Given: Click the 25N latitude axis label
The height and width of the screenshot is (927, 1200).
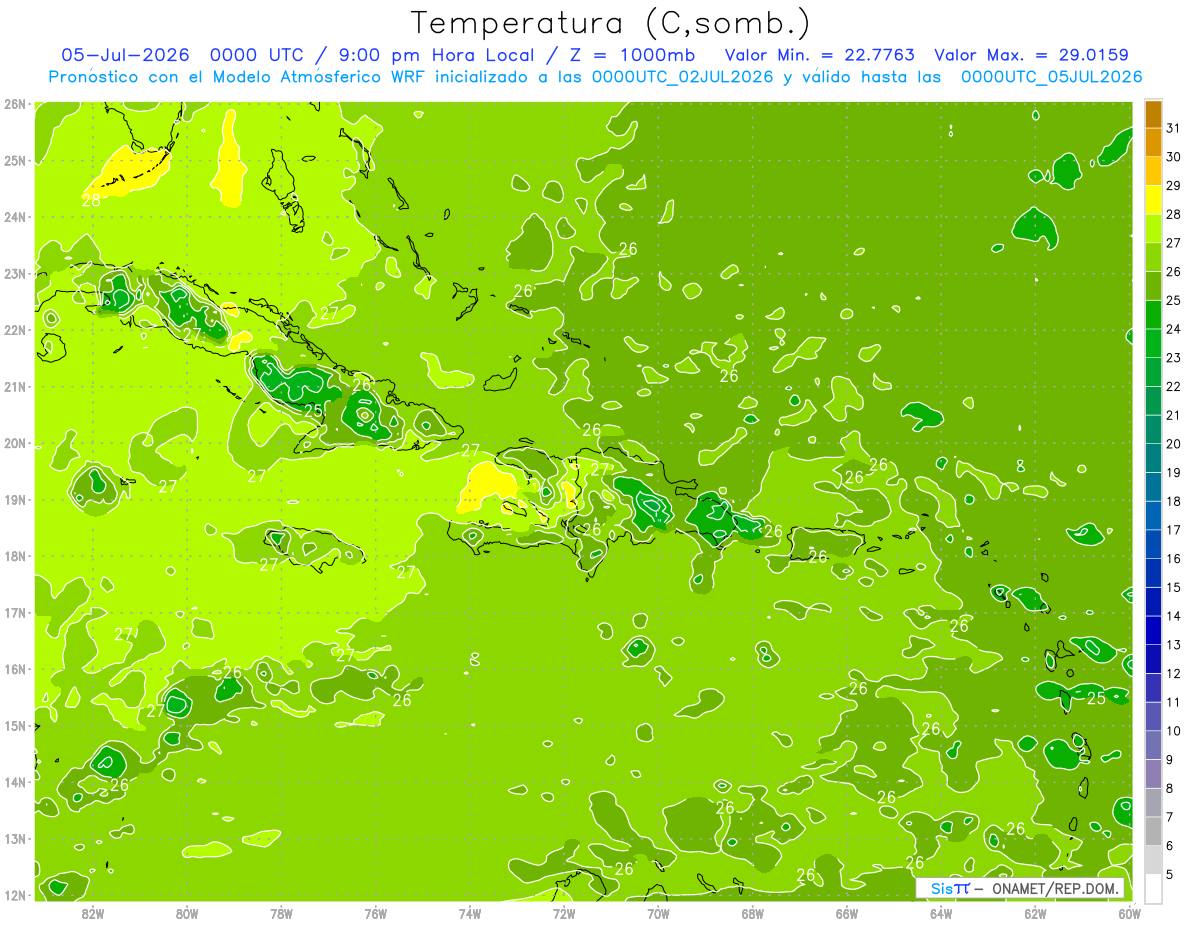Looking at the screenshot, I should click(14, 160).
